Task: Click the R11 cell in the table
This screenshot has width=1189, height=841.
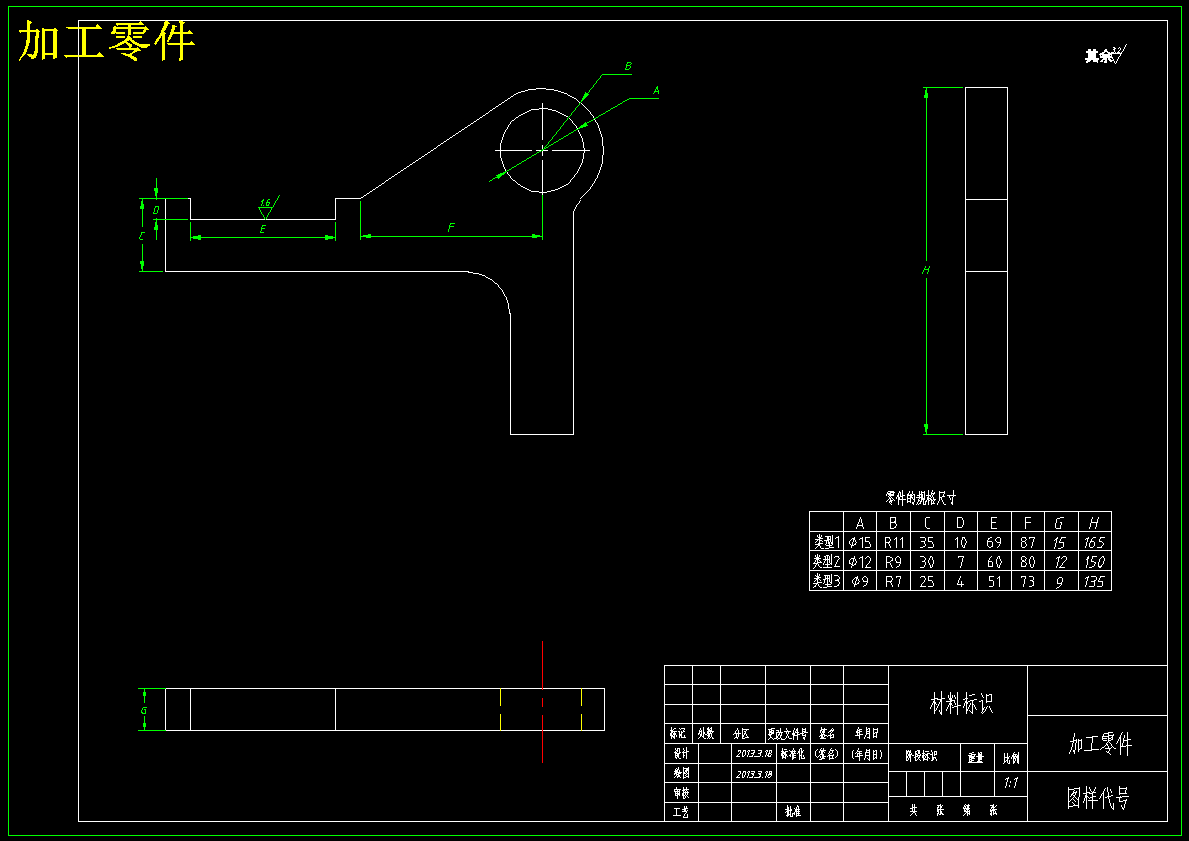Action: (894, 542)
